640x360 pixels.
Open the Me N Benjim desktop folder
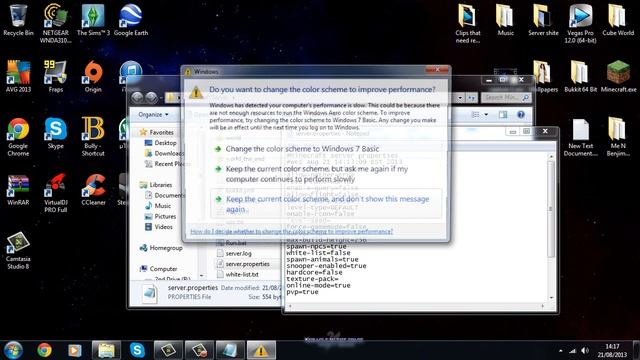(x=618, y=137)
